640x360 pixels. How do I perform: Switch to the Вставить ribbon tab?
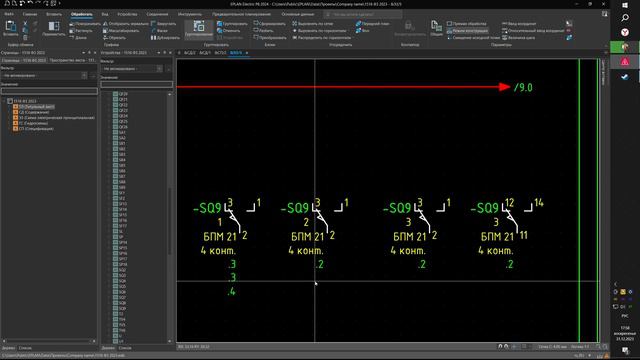click(54, 14)
